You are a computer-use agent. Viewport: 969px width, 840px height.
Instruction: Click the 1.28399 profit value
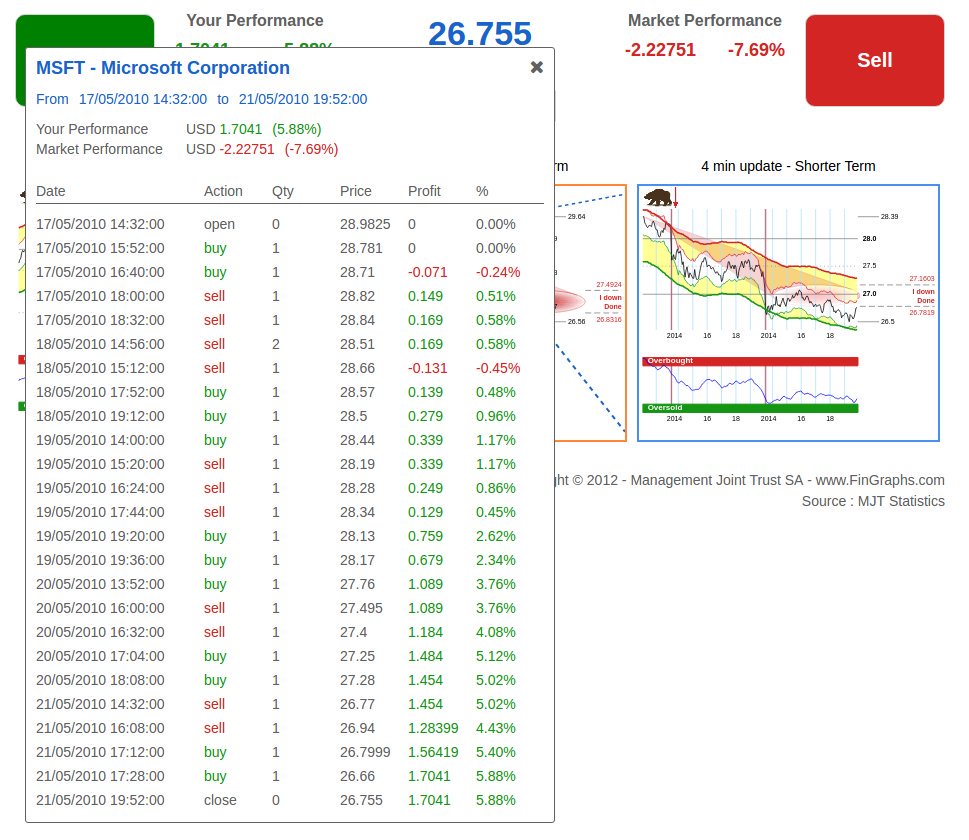(433, 728)
